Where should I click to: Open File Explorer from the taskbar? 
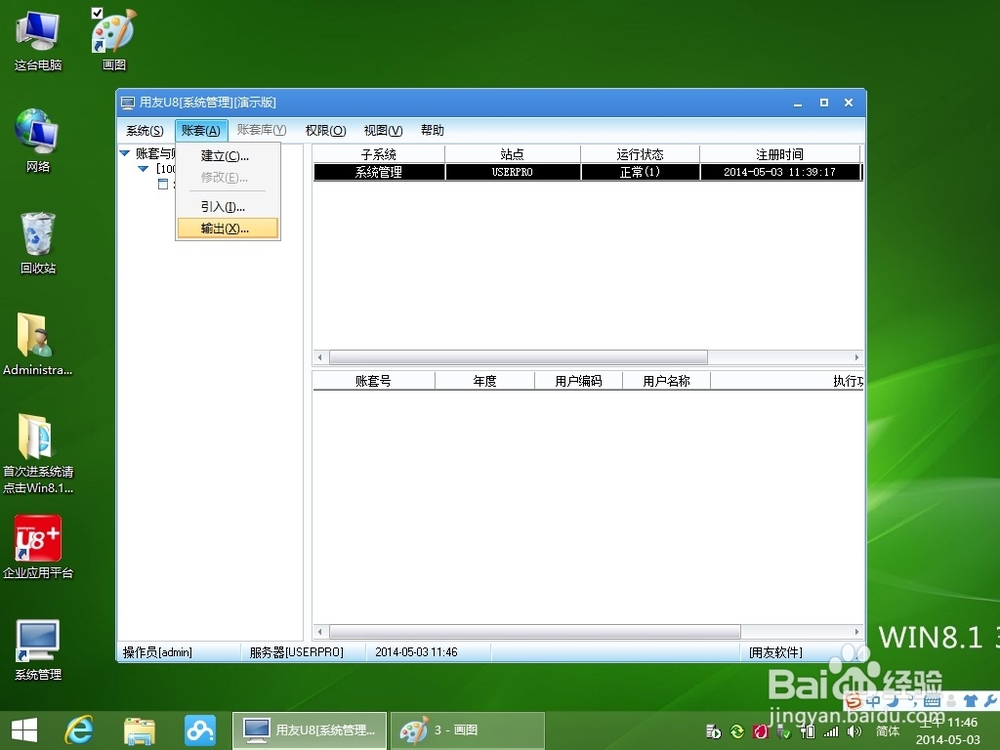click(x=139, y=731)
